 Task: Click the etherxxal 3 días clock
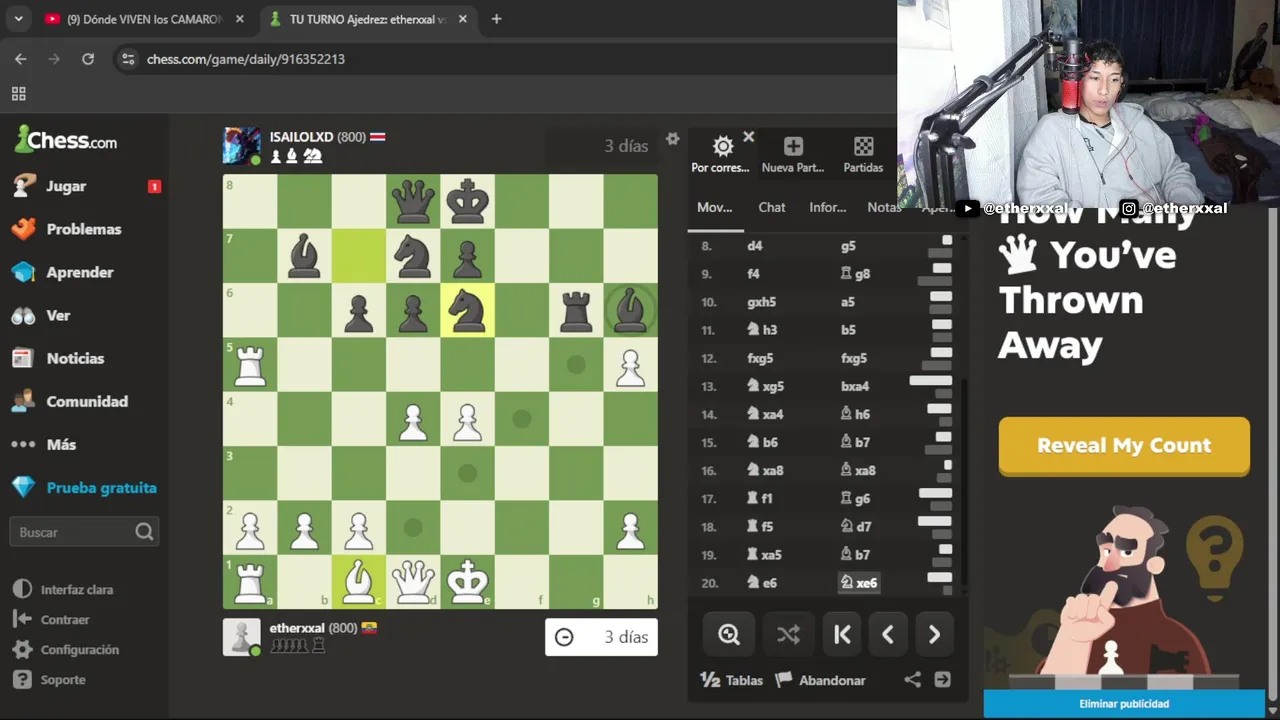coord(601,637)
